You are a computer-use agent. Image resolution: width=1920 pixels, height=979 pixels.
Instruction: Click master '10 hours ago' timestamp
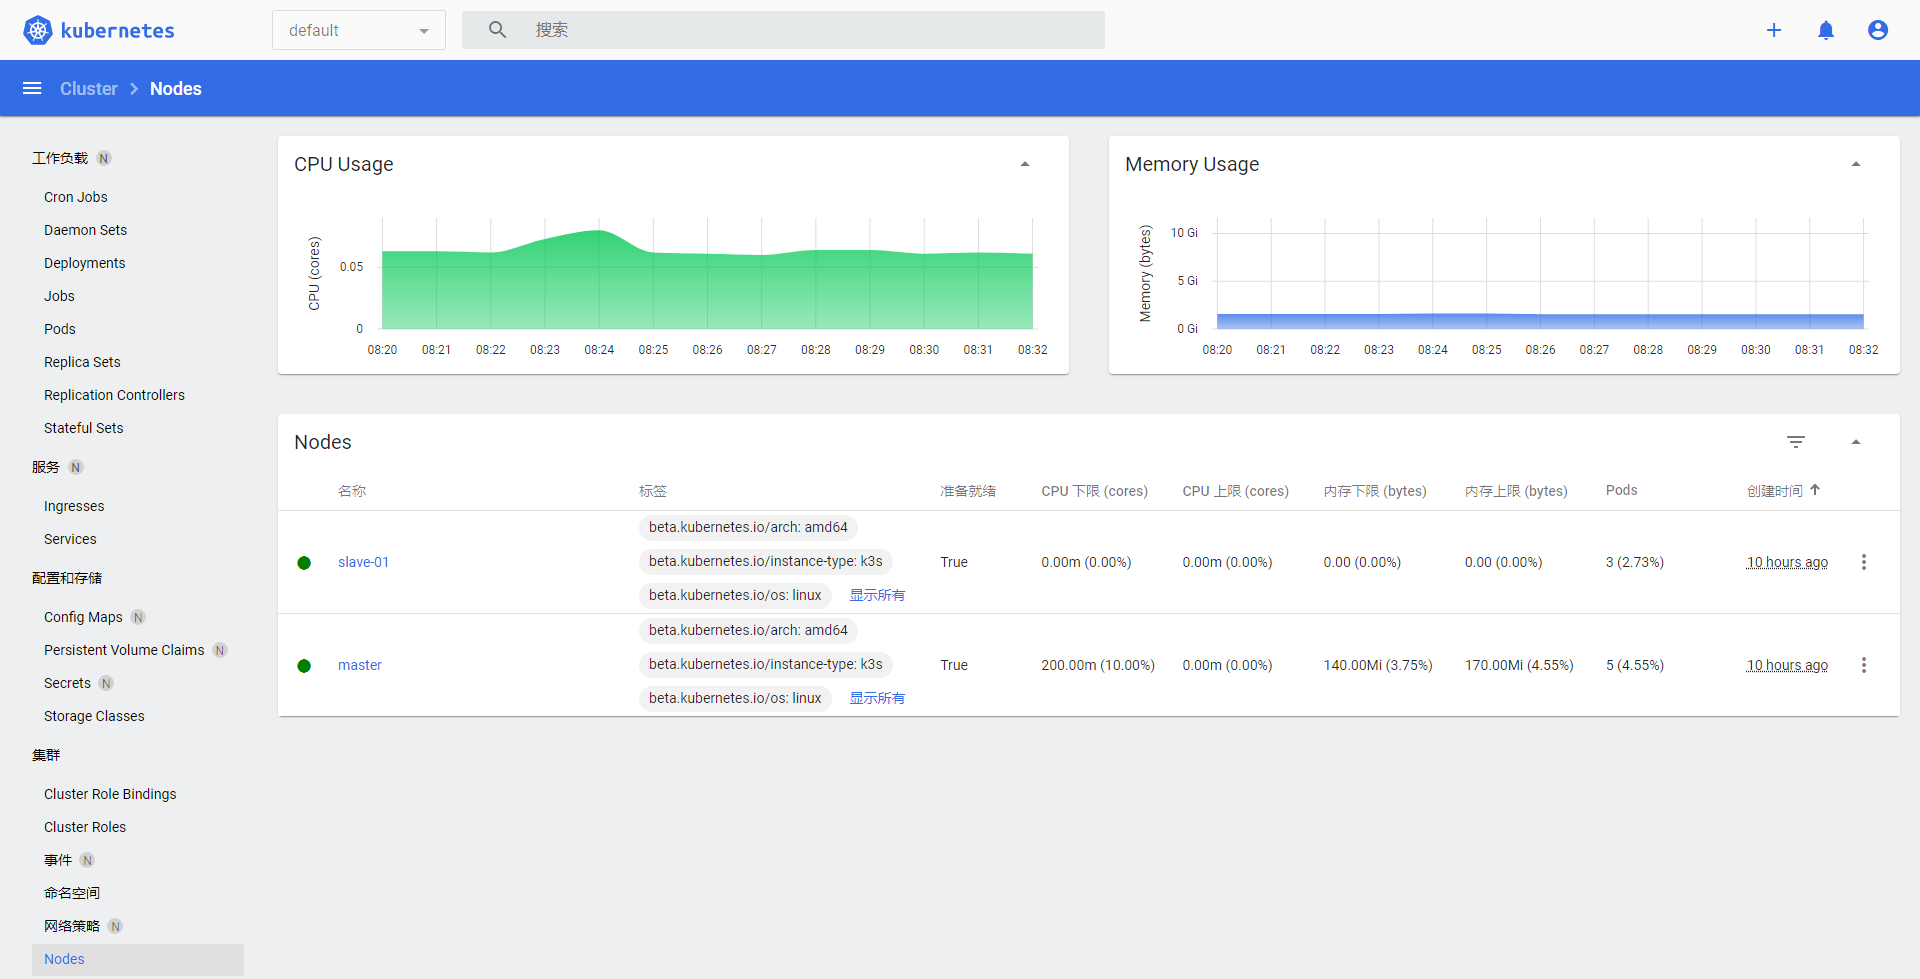1787,665
